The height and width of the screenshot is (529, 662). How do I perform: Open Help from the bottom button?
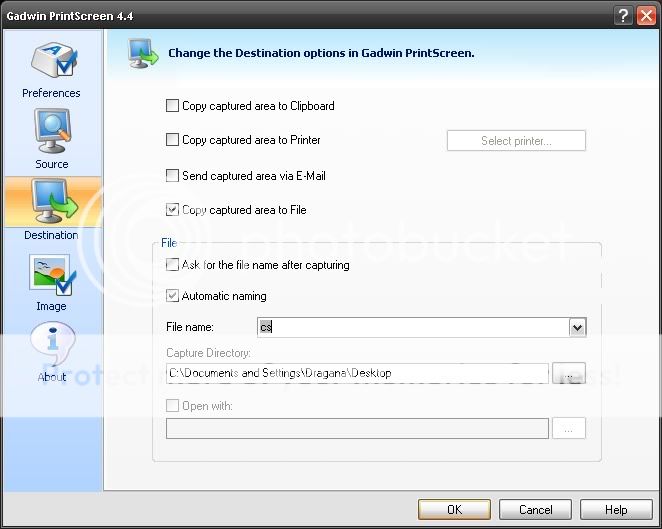click(x=616, y=510)
